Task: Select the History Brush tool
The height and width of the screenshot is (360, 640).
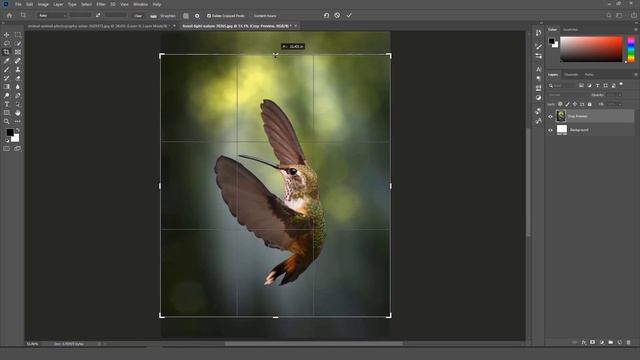Action: coord(7,78)
